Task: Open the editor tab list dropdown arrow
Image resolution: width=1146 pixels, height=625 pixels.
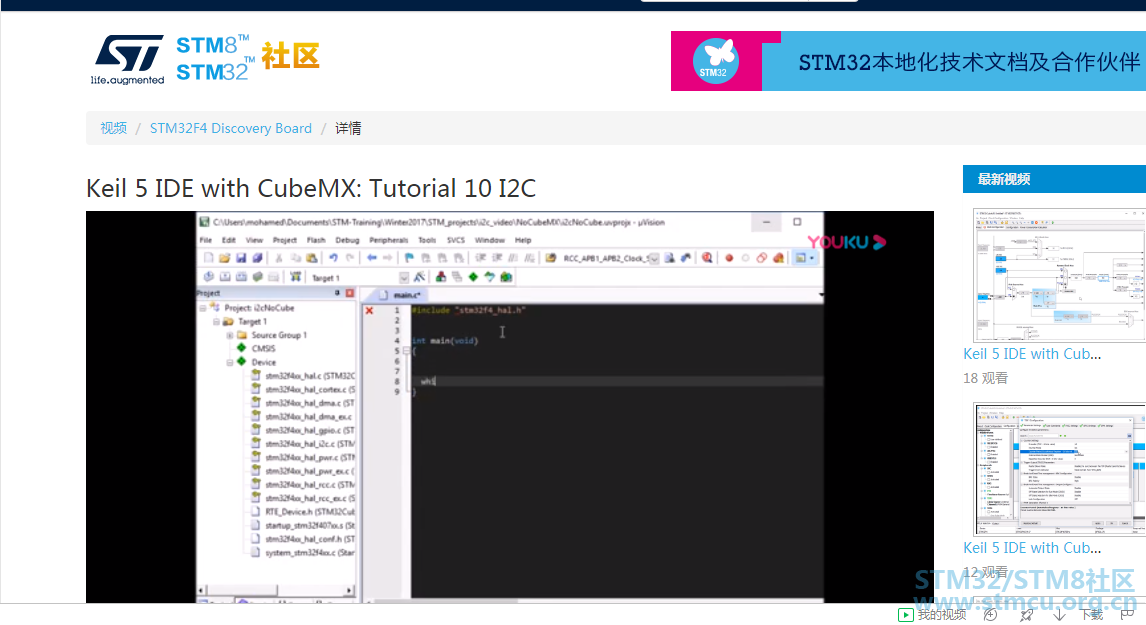Action: 821,295
